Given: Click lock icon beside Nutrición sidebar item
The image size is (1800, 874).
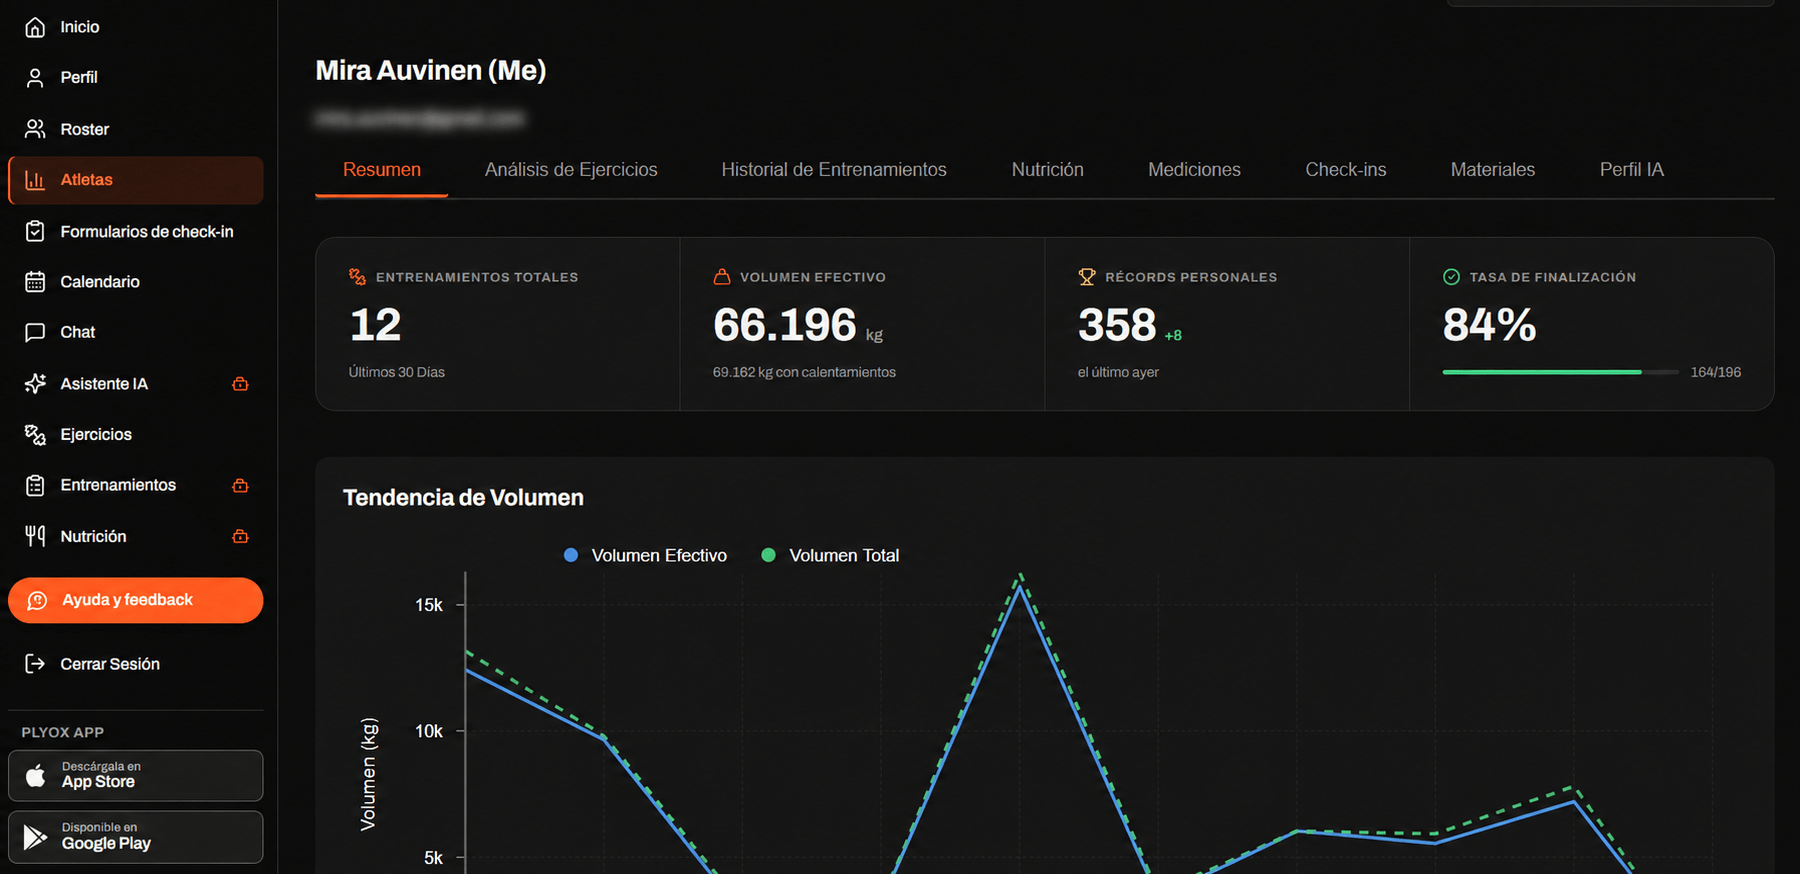Looking at the screenshot, I should (240, 536).
